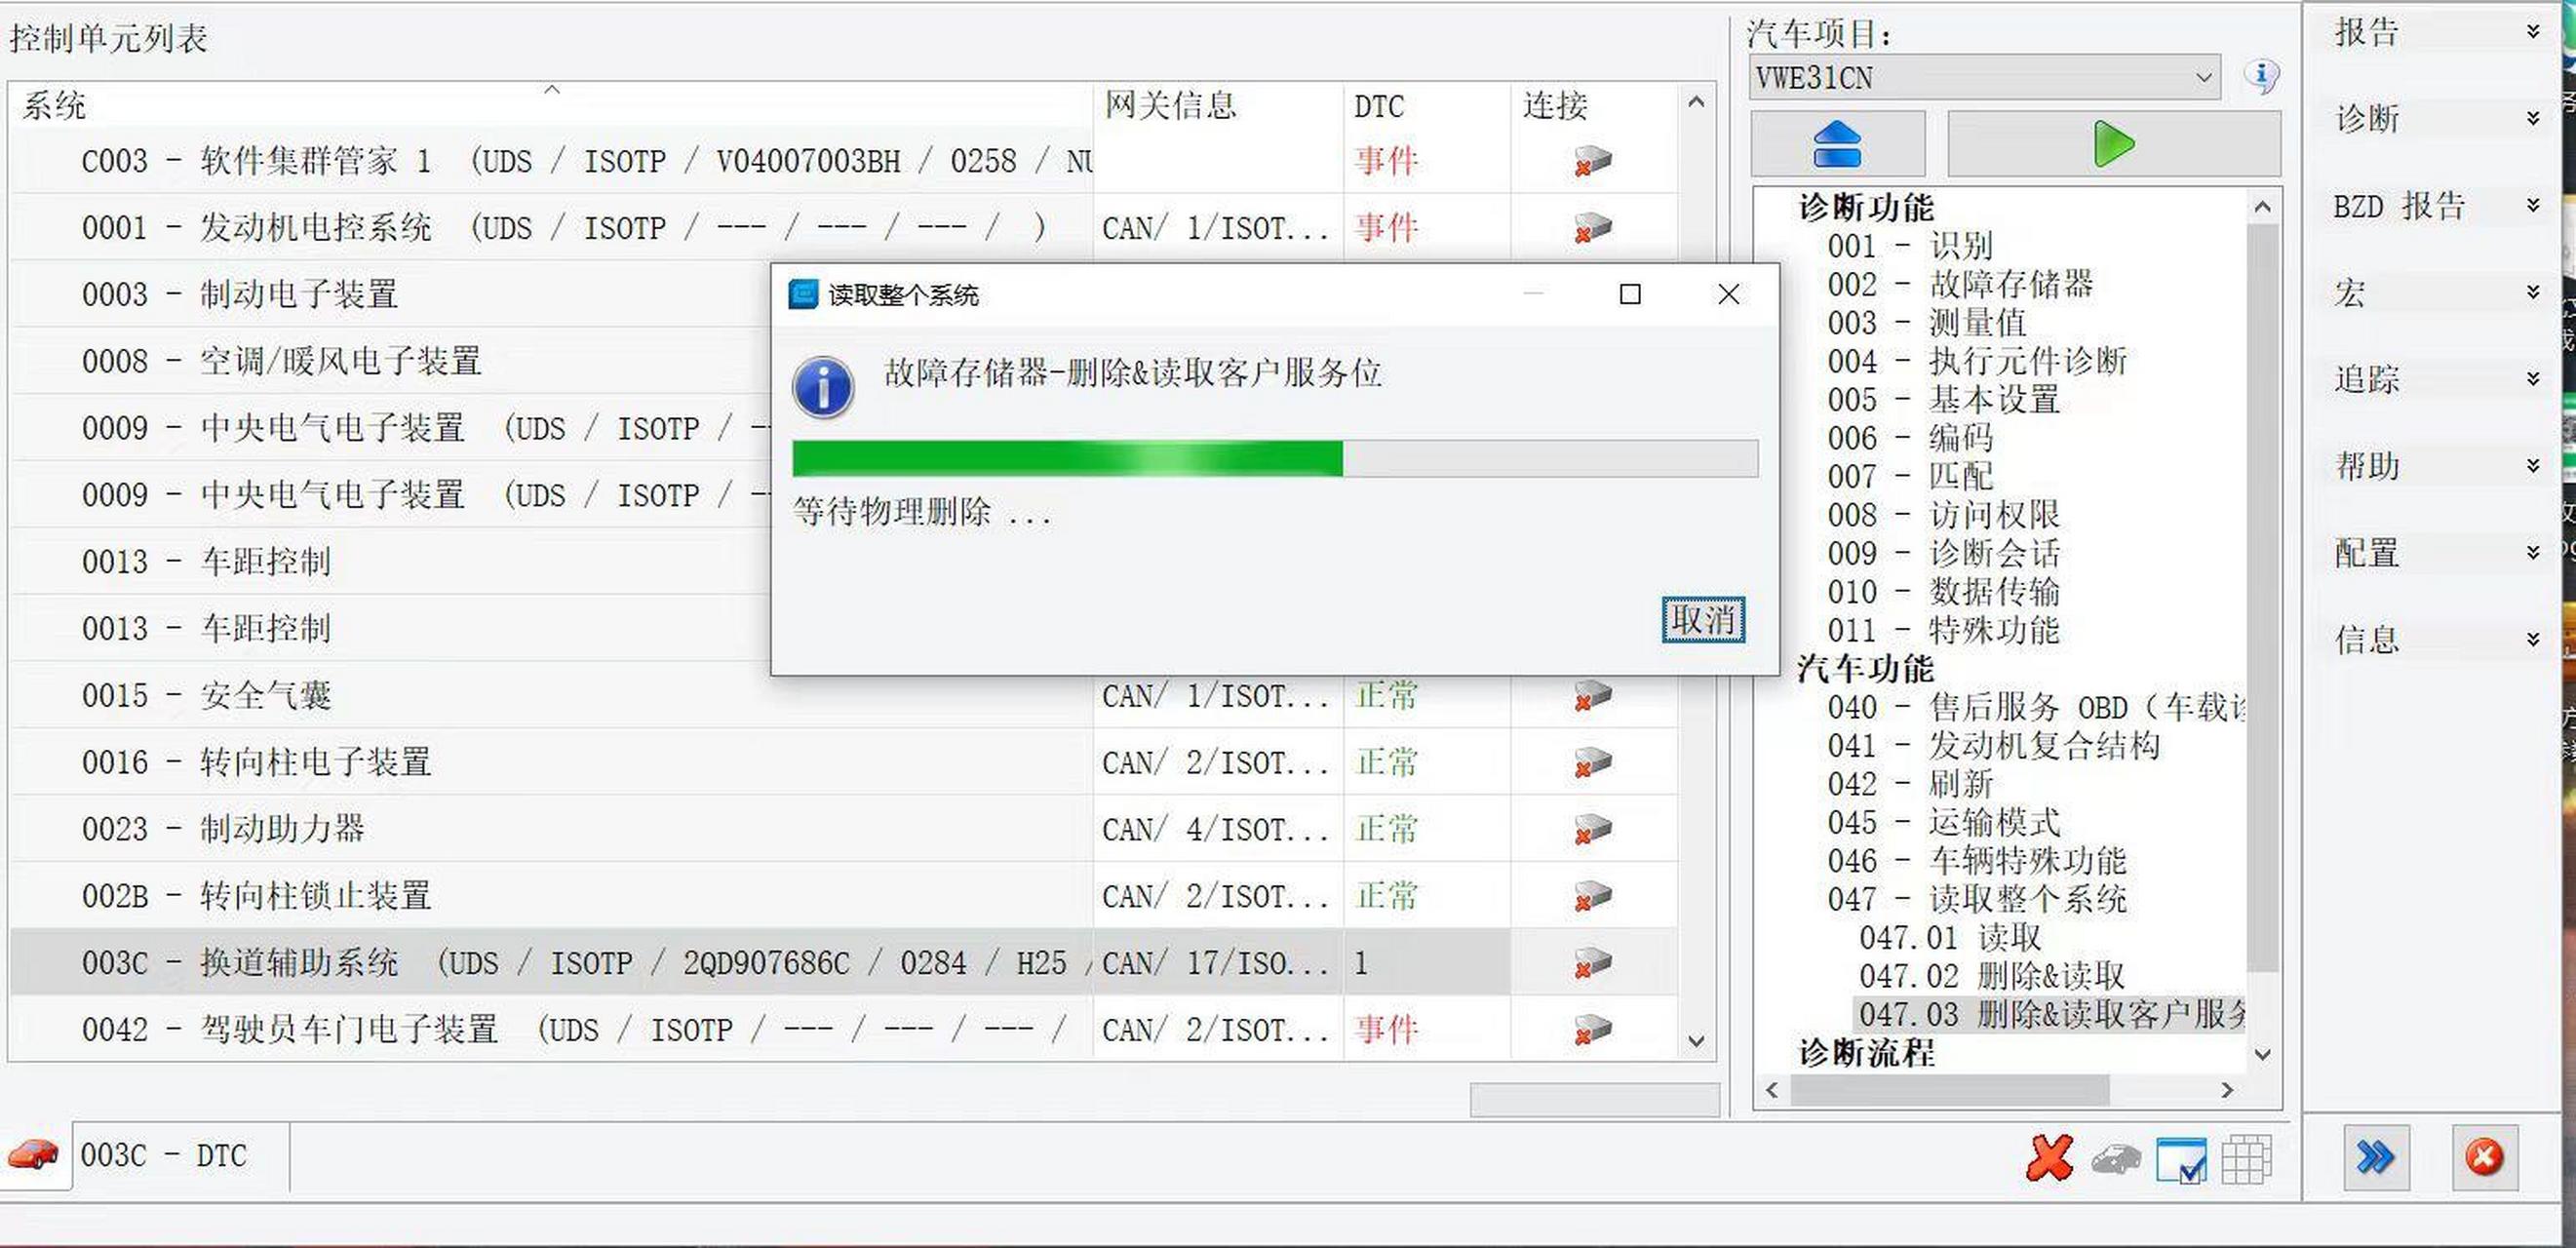Select 047 - 读取整个系统 item
The image size is (2576, 1248).
point(1976,899)
